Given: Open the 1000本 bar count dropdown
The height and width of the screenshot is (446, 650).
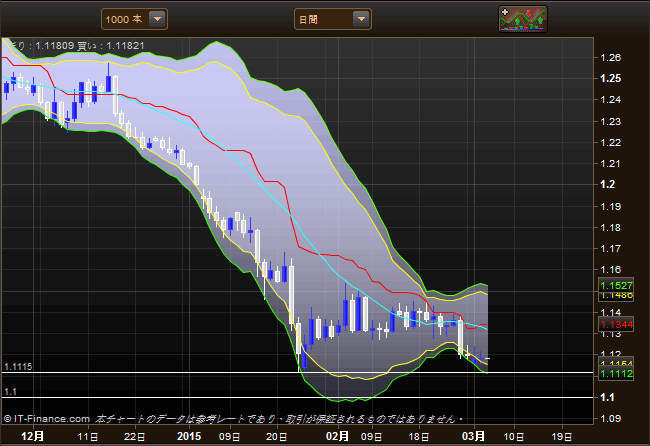Looking at the screenshot, I should (134, 19).
